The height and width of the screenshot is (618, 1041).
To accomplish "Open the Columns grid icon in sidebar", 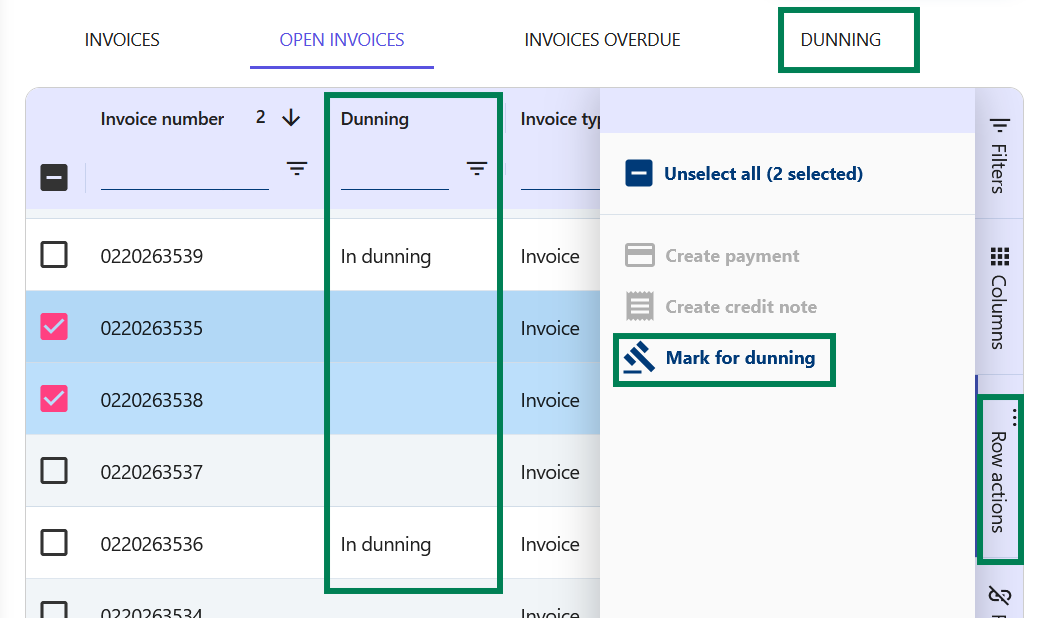I will coord(999,254).
